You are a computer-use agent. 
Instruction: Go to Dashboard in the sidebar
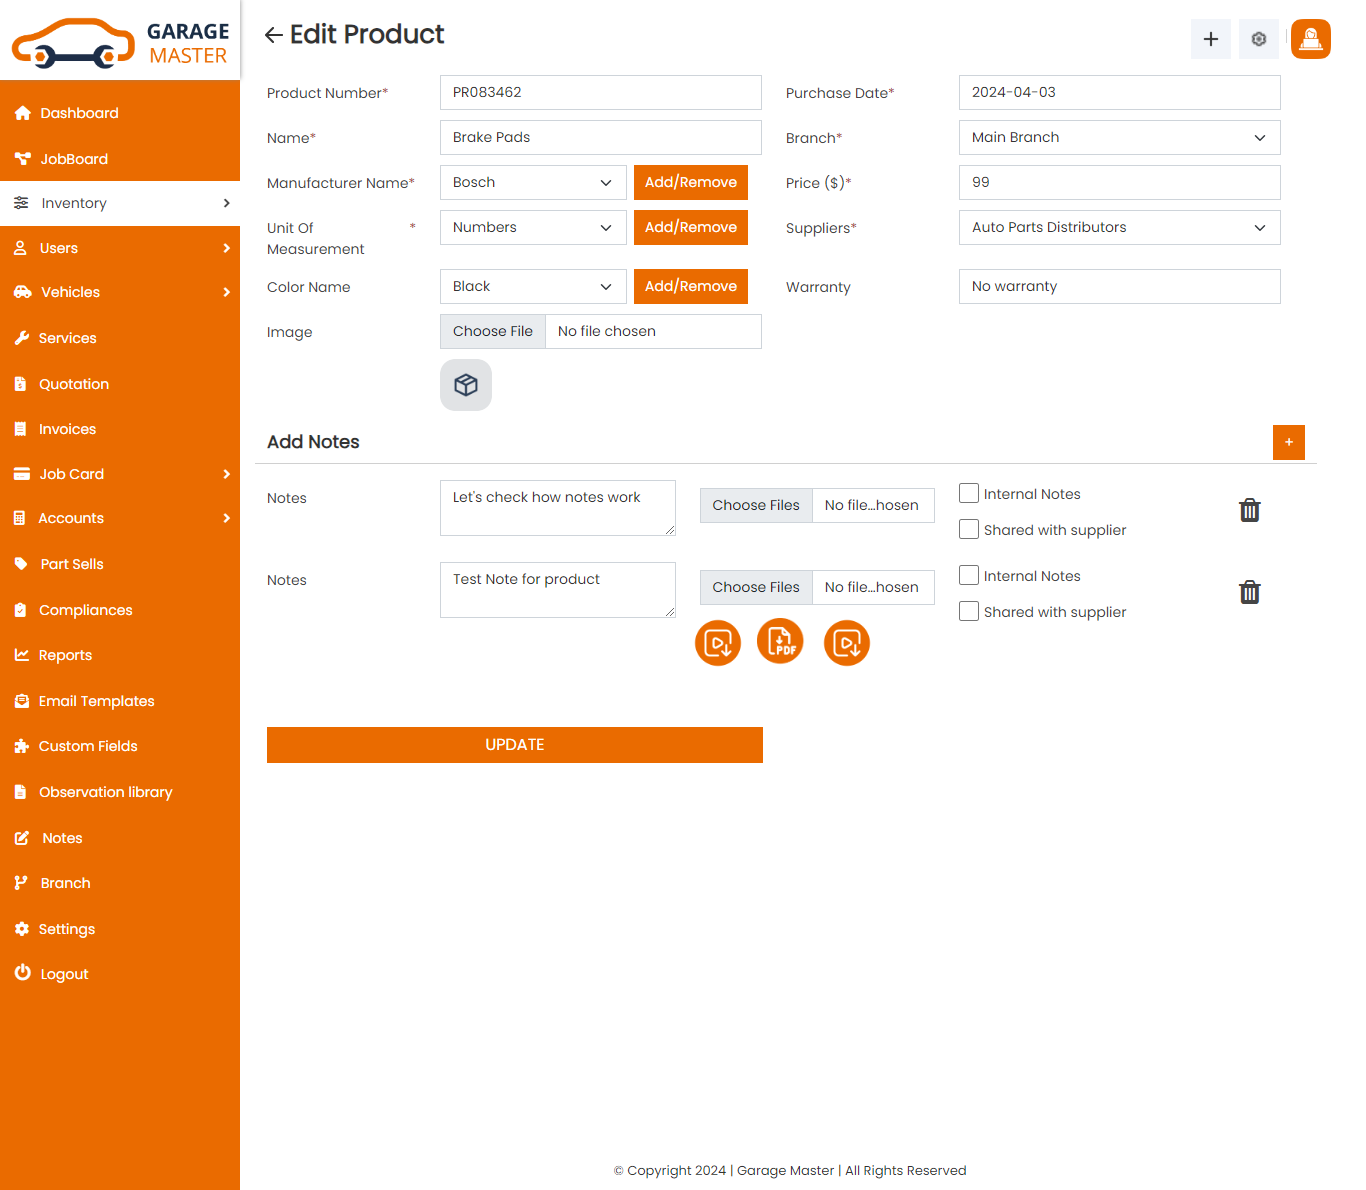tap(79, 113)
